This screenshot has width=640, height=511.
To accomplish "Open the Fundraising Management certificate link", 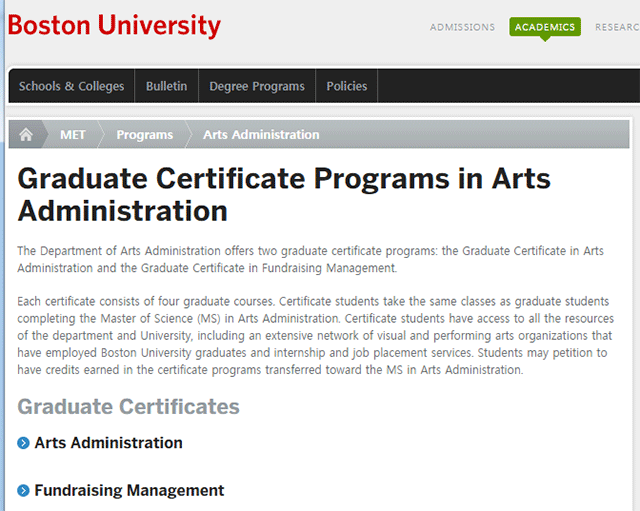I will (x=129, y=490).
